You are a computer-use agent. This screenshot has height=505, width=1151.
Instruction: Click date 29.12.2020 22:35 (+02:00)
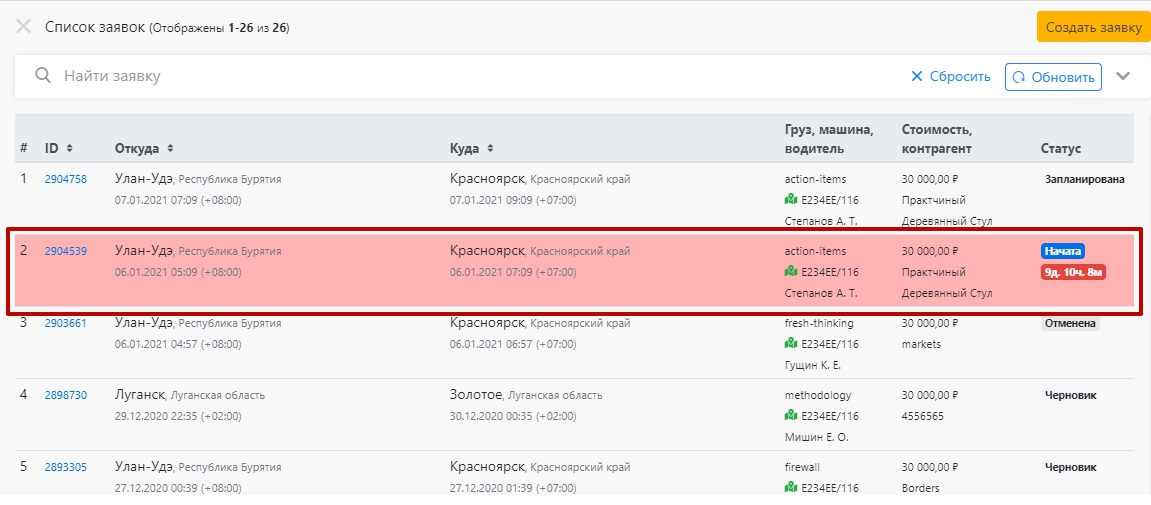[178, 415]
